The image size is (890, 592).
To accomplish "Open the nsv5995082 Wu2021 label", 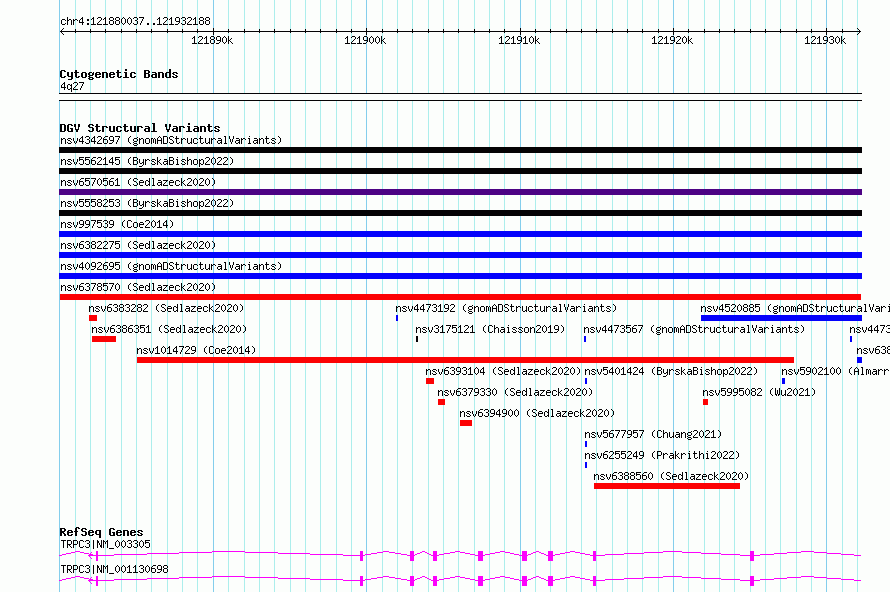I will (759, 392).
